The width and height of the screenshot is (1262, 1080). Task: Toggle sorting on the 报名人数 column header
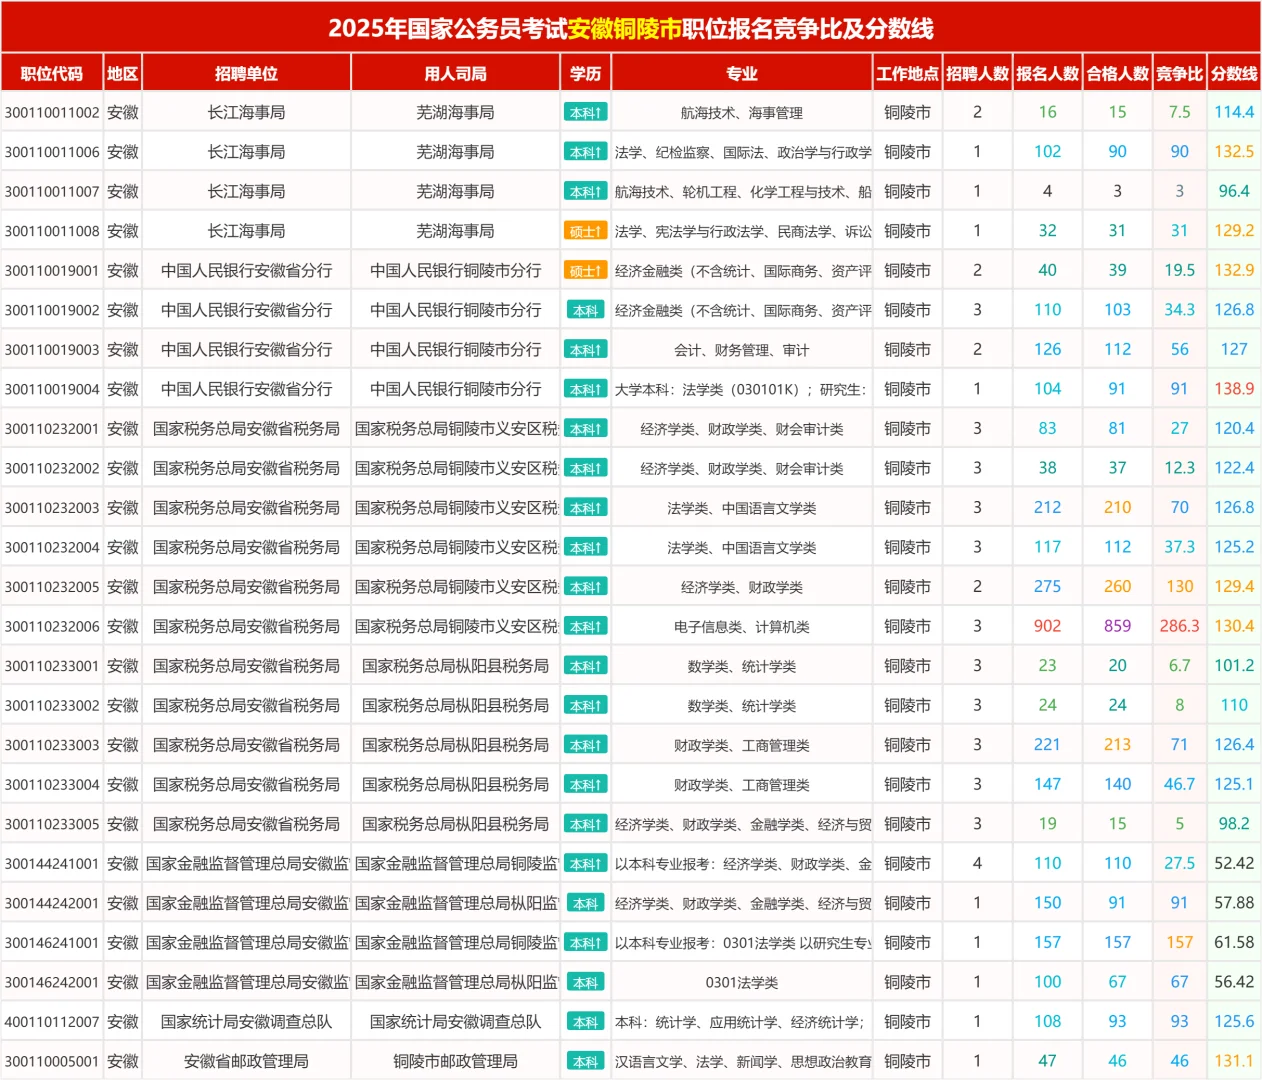(1047, 72)
